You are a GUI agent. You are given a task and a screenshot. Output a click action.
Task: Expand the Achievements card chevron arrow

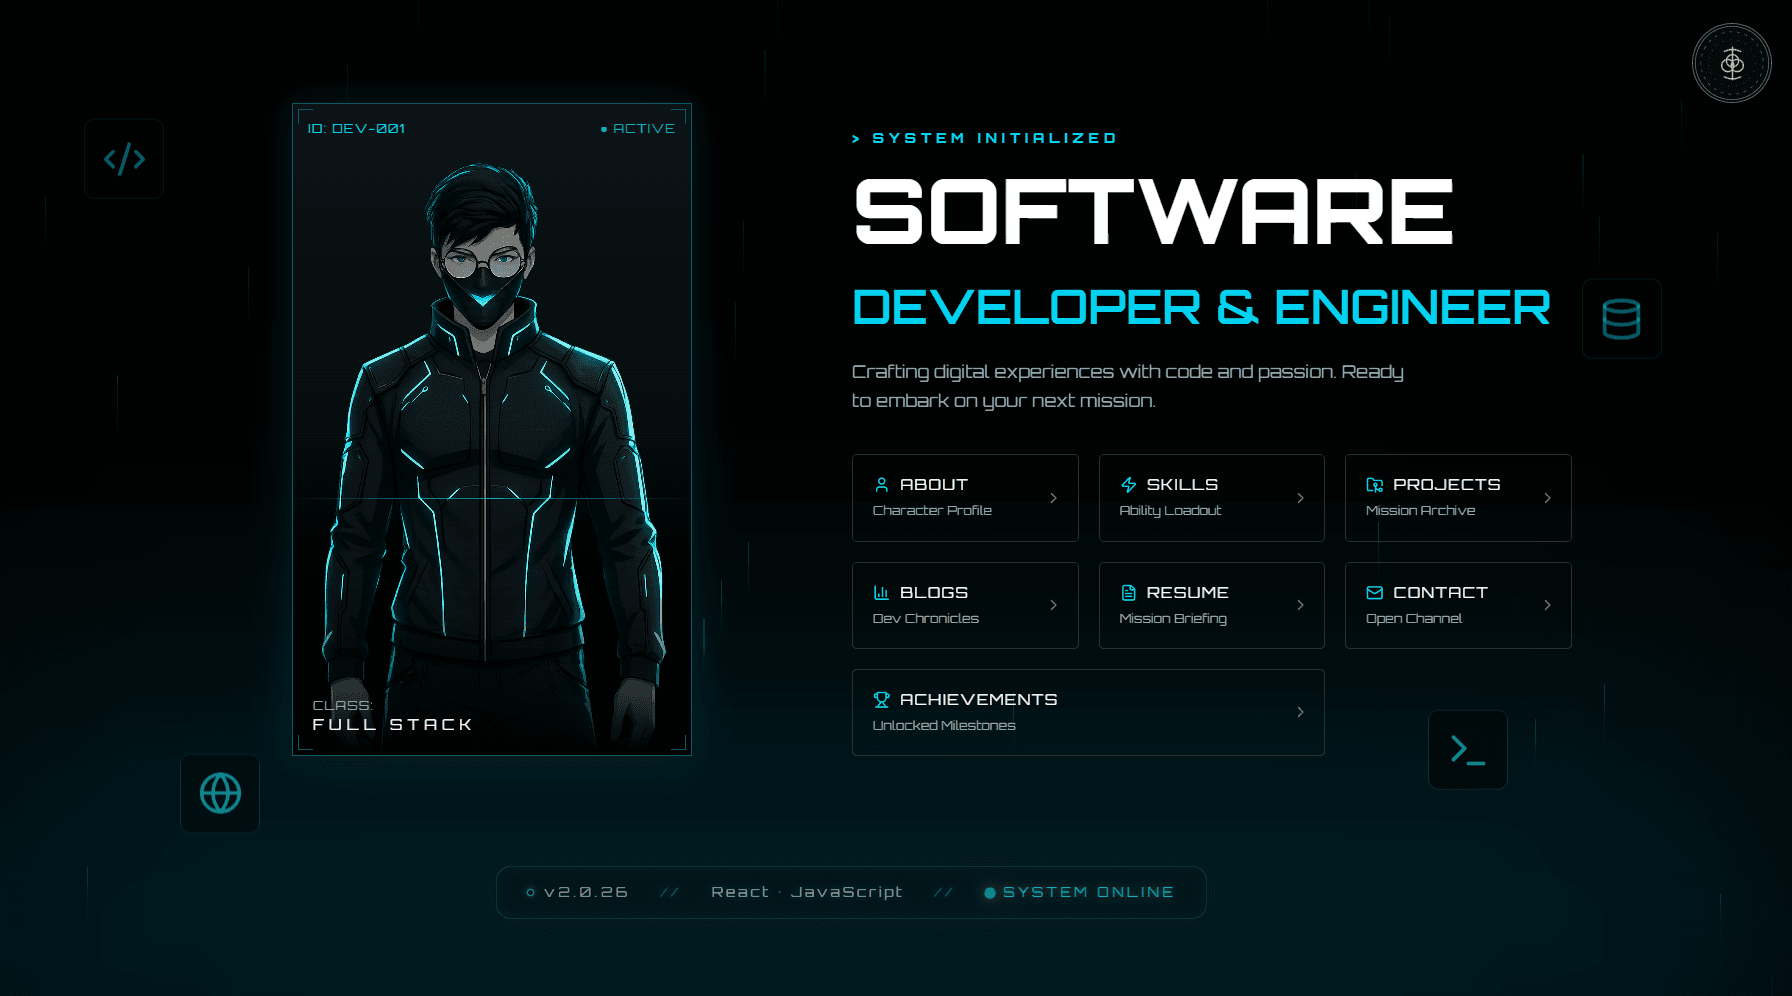[1300, 712]
